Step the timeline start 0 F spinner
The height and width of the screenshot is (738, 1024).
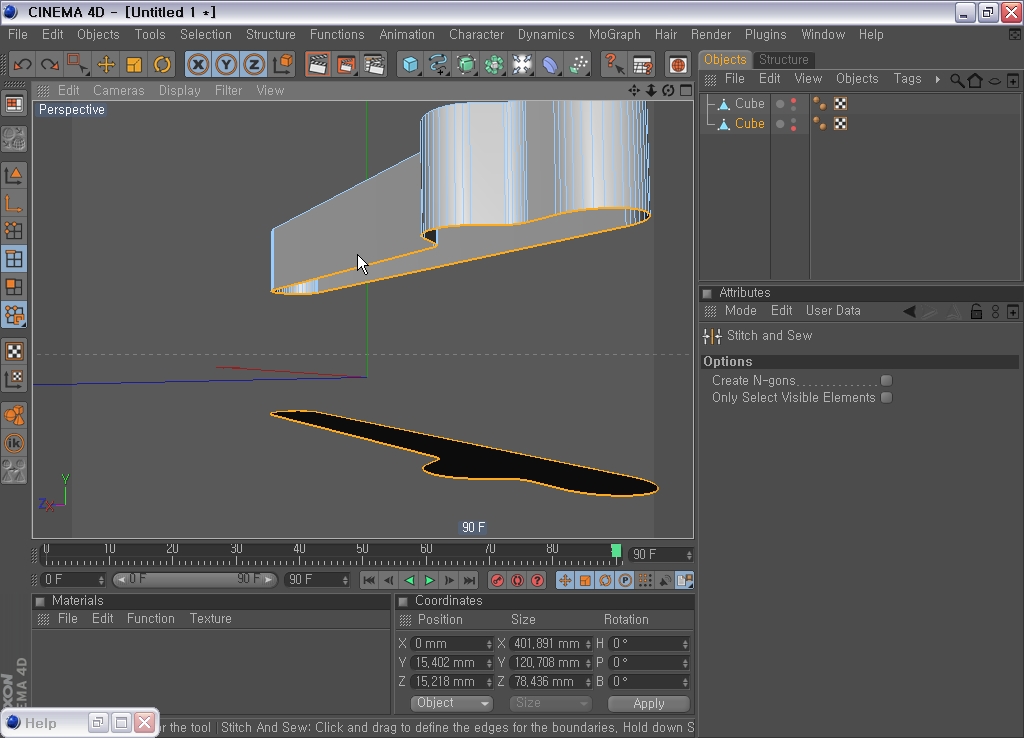(x=101, y=580)
